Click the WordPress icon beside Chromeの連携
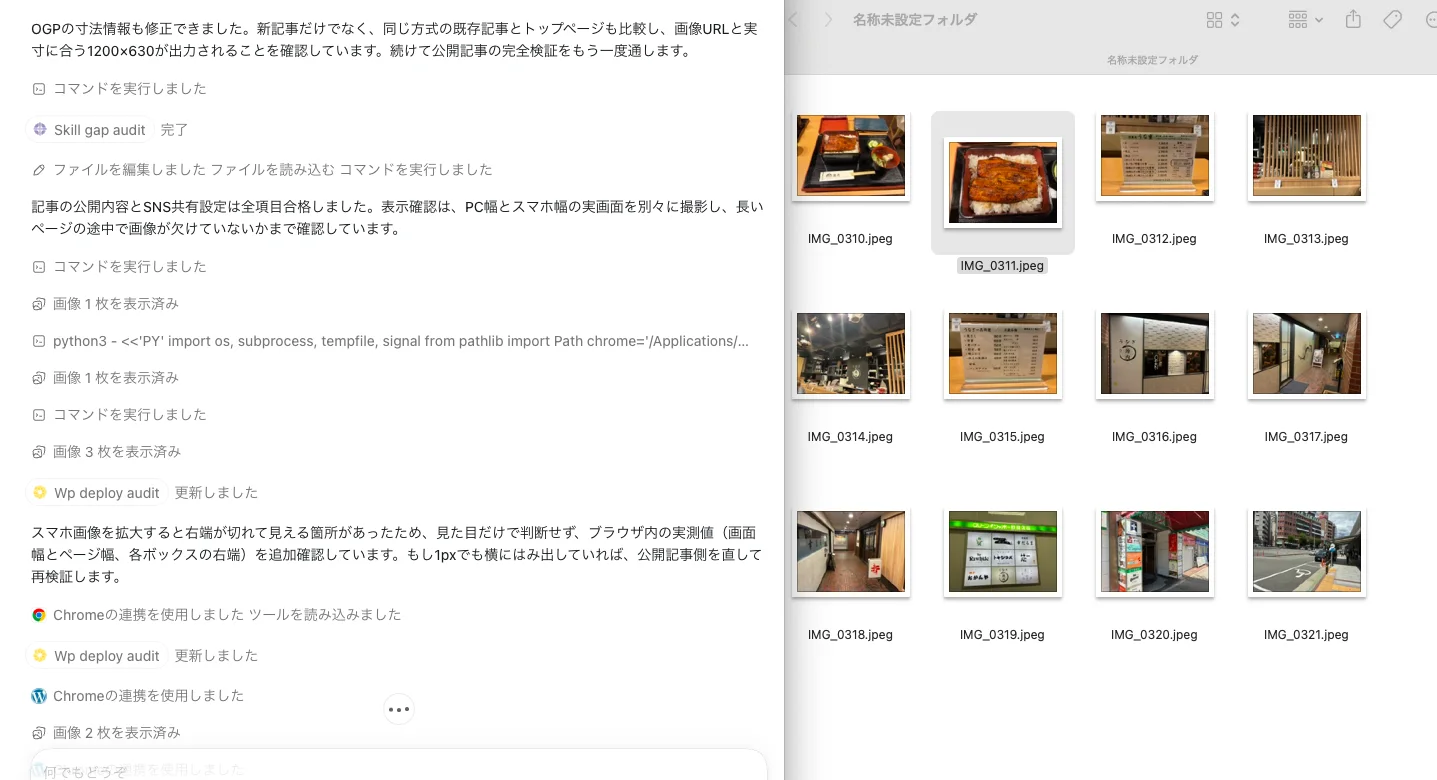Image resolution: width=1437 pixels, height=780 pixels. 39,696
